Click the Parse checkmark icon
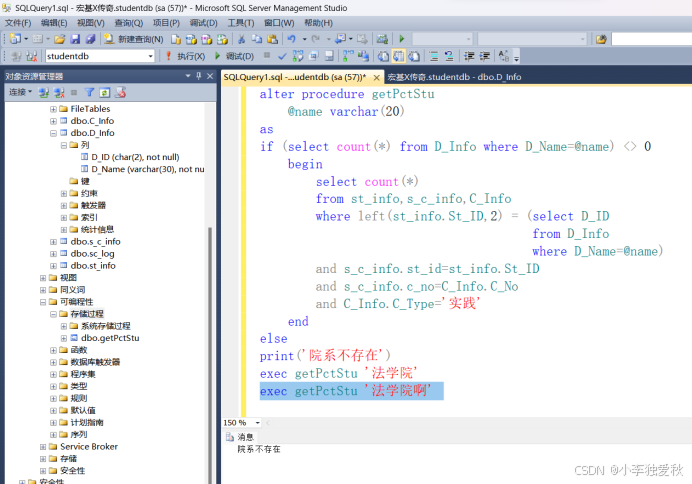 point(282,56)
